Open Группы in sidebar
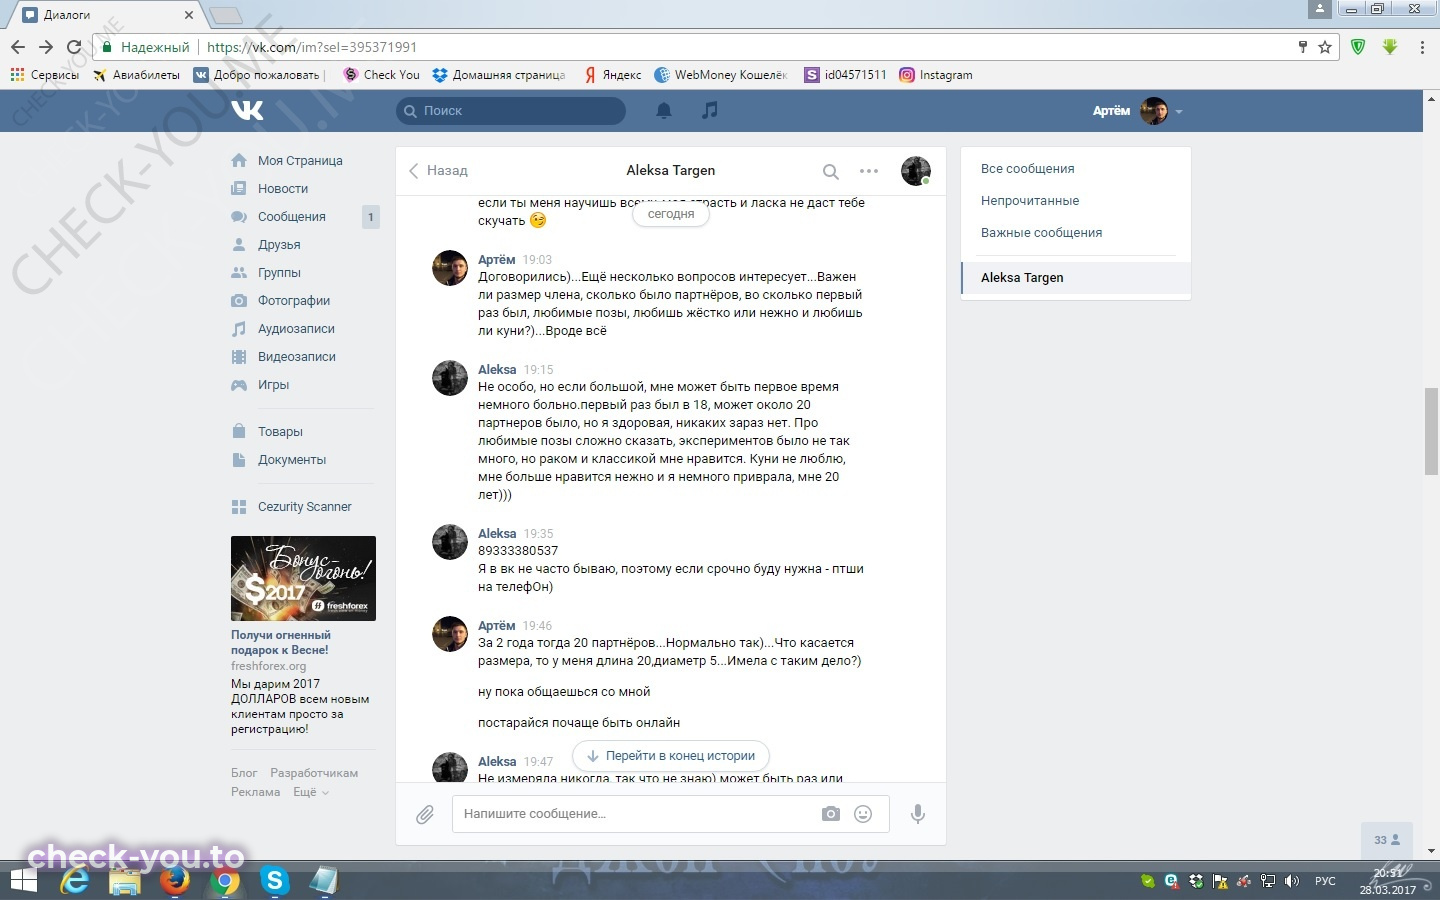 click(x=279, y=273)
